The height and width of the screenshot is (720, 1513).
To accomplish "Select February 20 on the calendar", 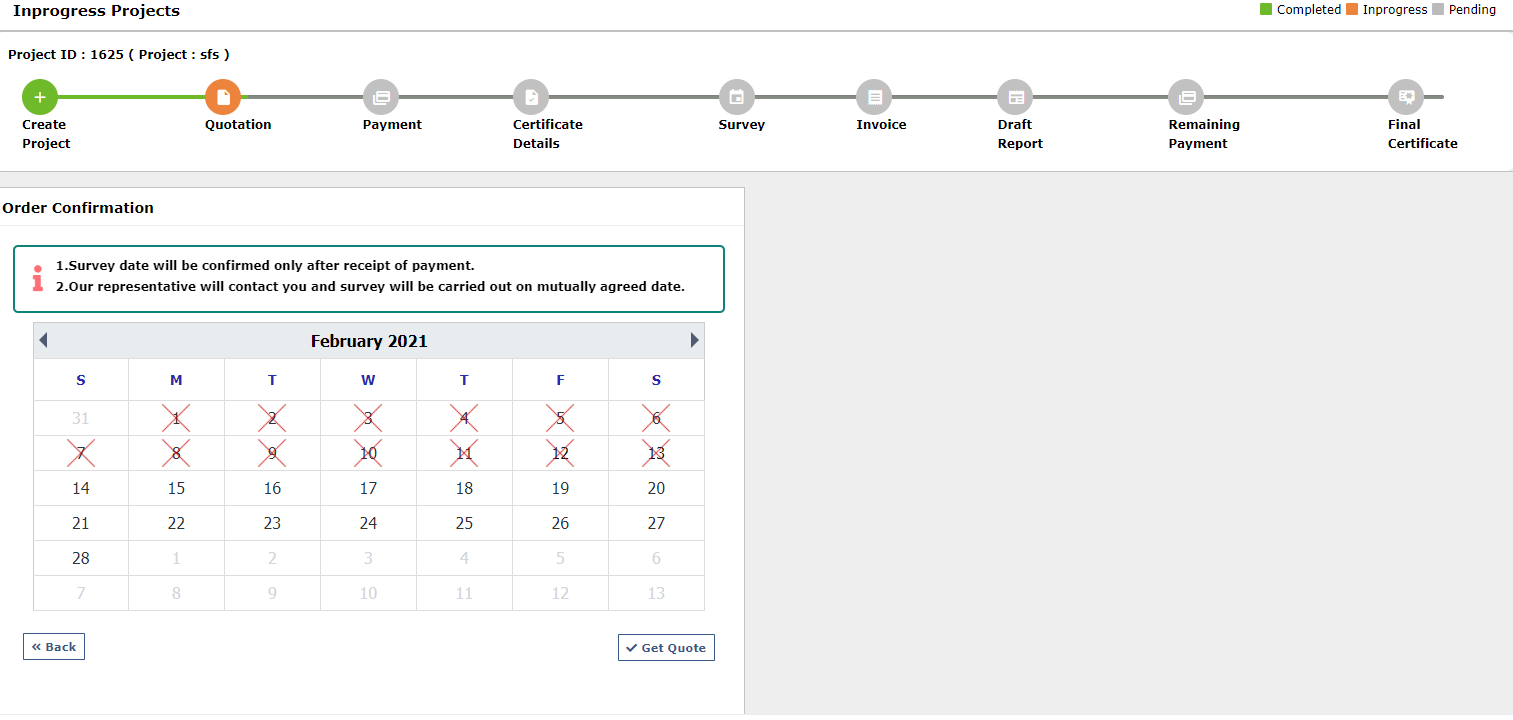I will pos(656,488).
